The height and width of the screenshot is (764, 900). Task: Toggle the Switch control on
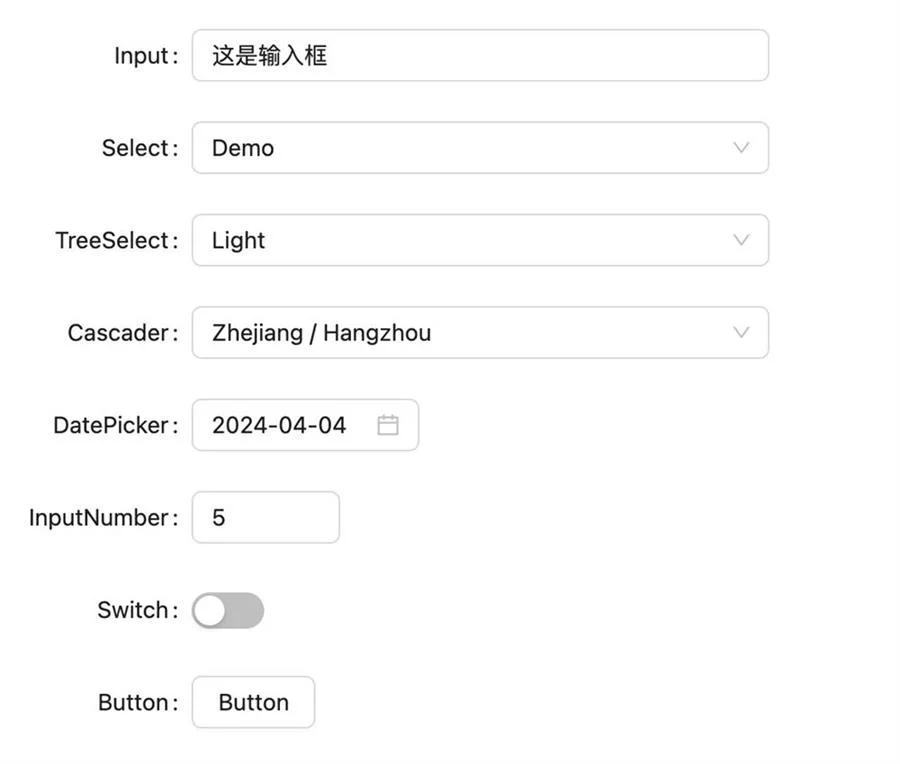click(228, 610)
